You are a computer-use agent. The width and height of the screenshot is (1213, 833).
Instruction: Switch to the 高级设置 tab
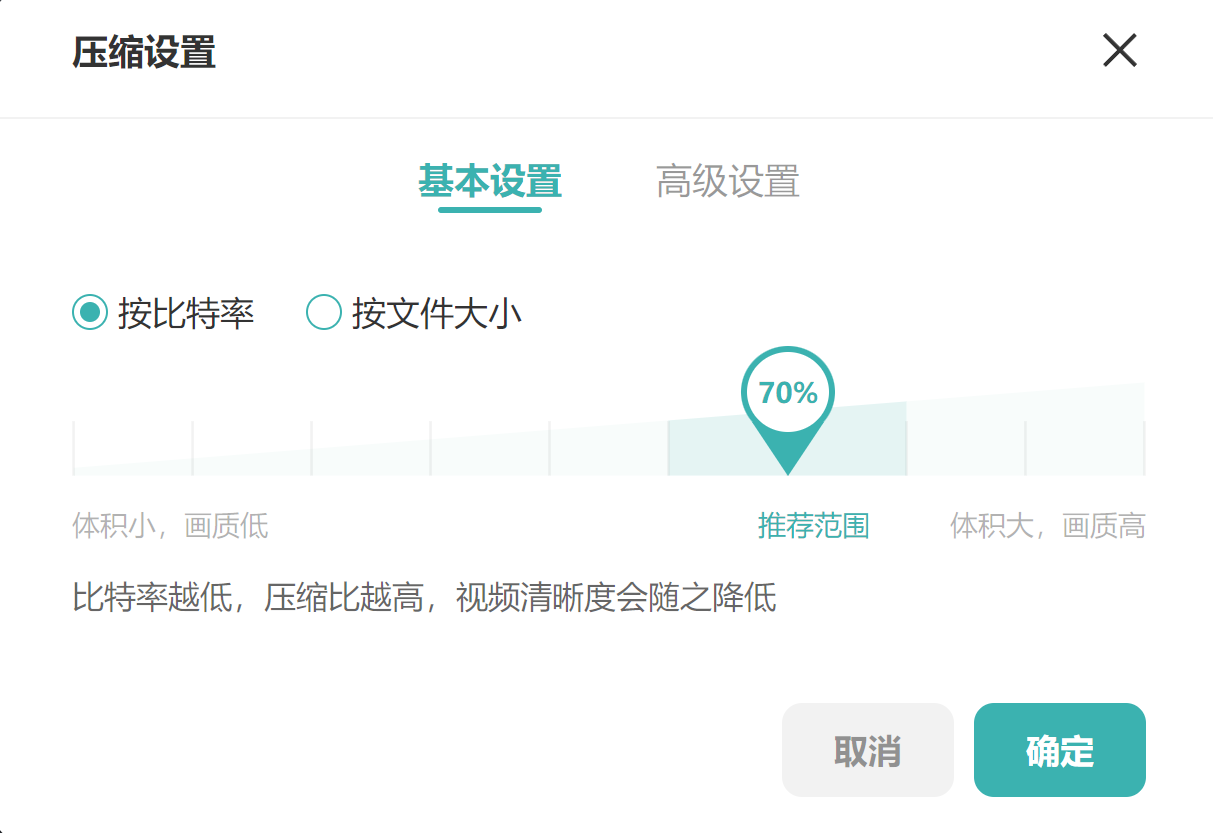[728, 183]
